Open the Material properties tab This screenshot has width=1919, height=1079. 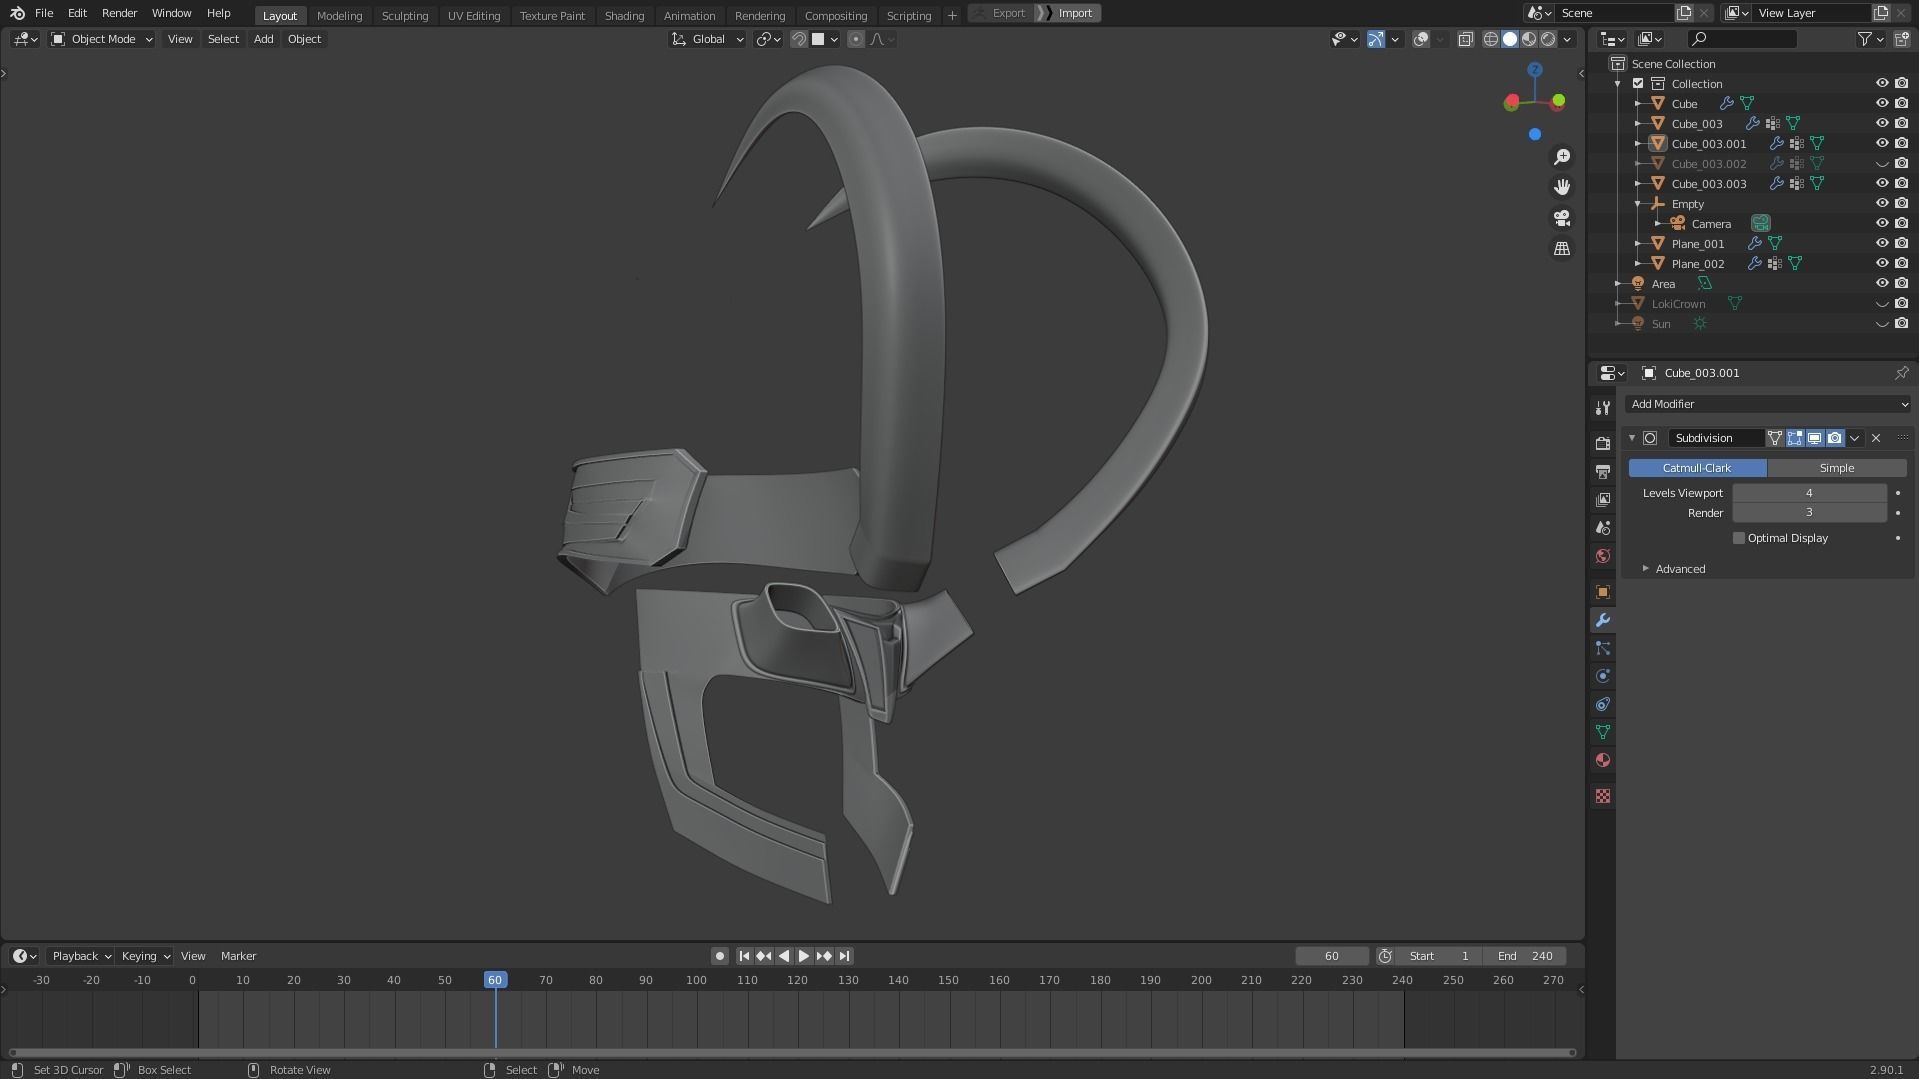(1603, 760)
